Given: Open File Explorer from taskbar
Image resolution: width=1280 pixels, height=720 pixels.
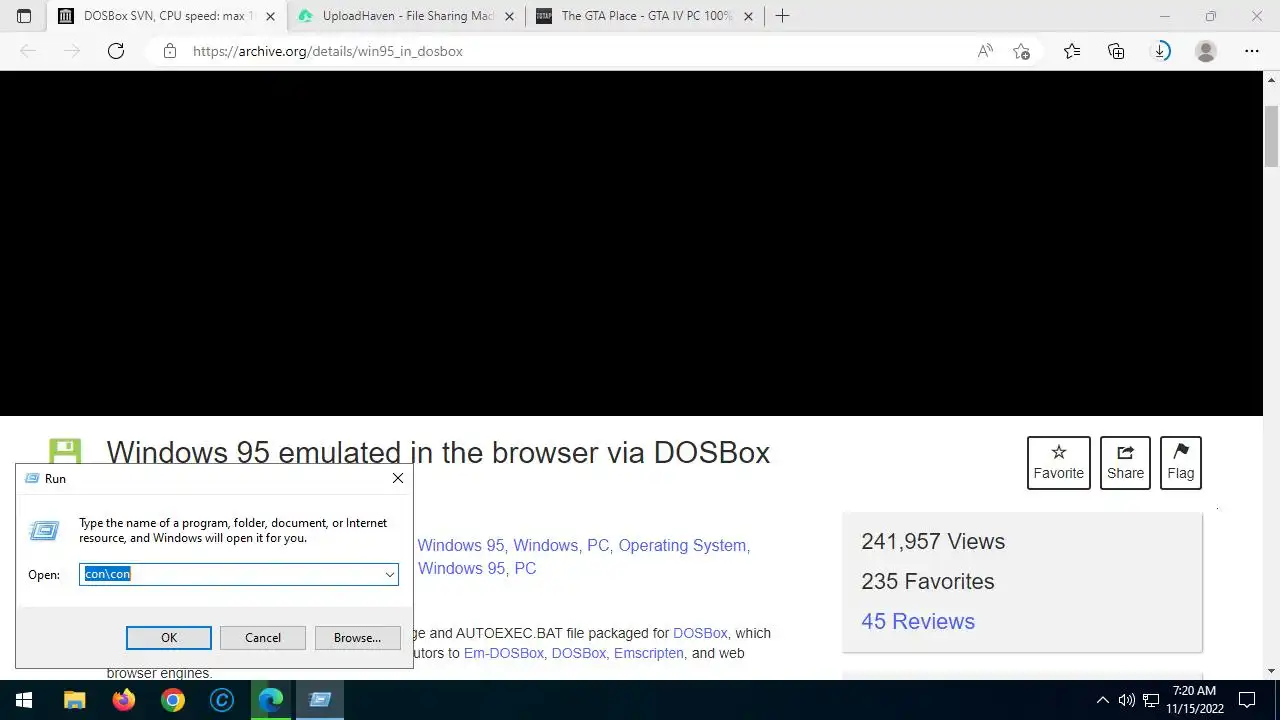Looking at the screenshot, I should (75, 700).
